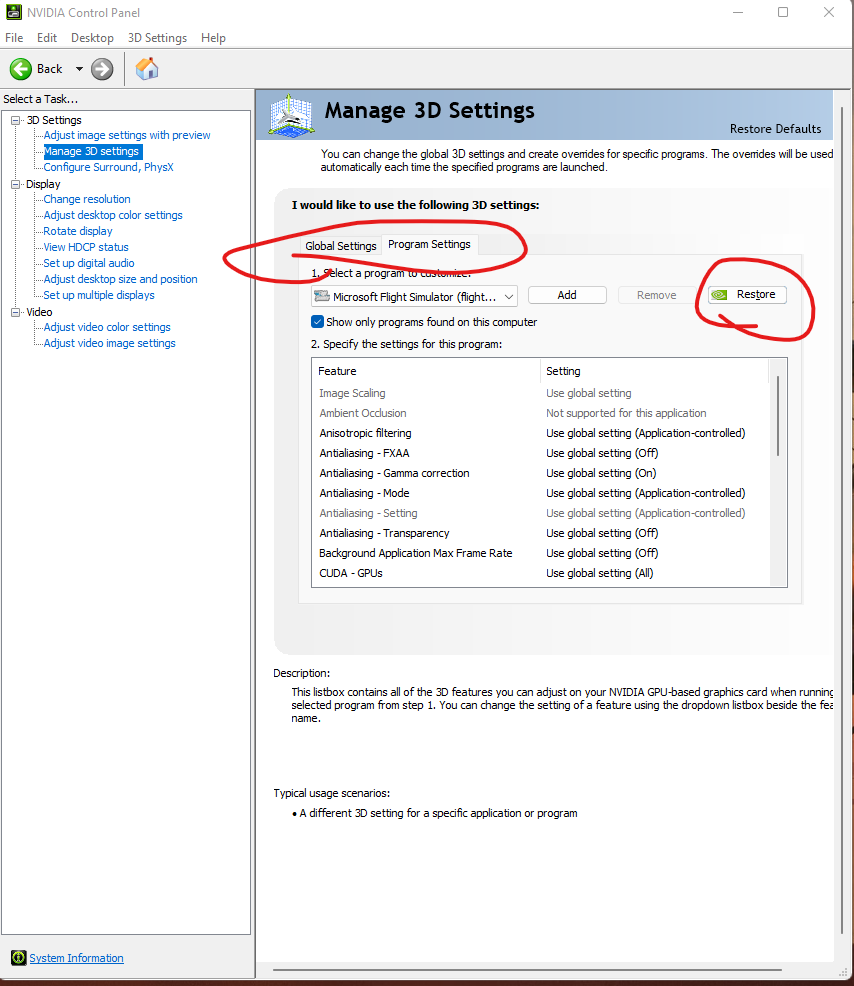Click the Add program button
The height and width of the screenshot is (986, 854).
567,295
